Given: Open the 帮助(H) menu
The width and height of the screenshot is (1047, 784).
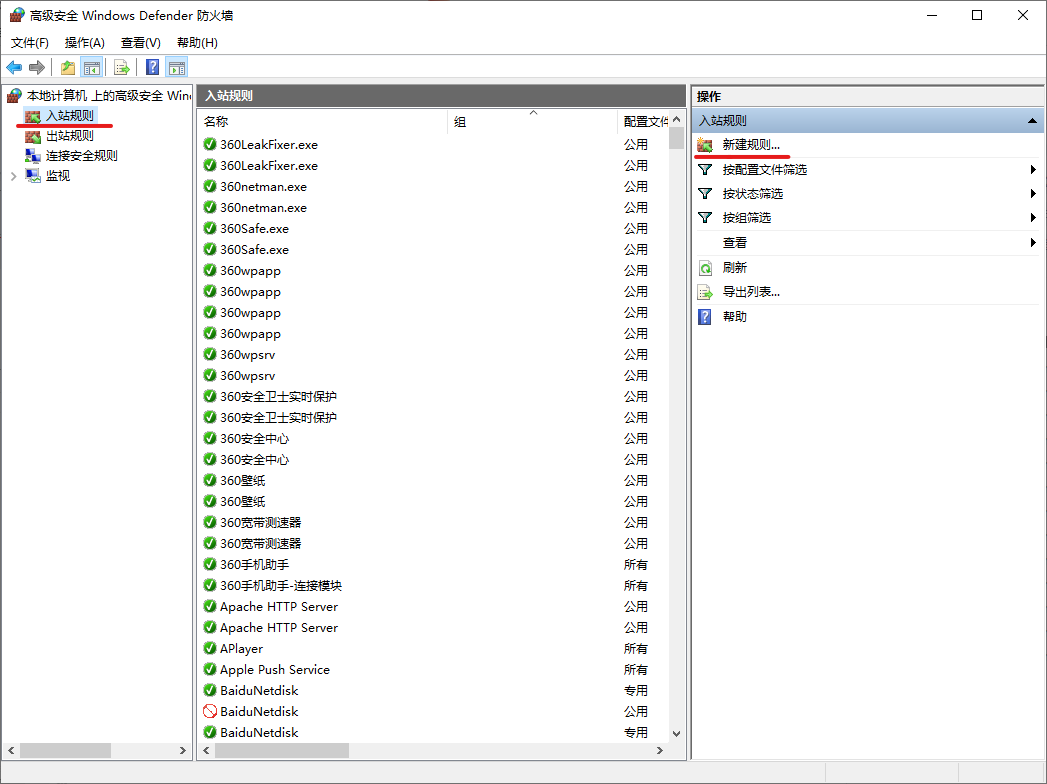Looking at the screenshot, I should [x=197, y=43].
